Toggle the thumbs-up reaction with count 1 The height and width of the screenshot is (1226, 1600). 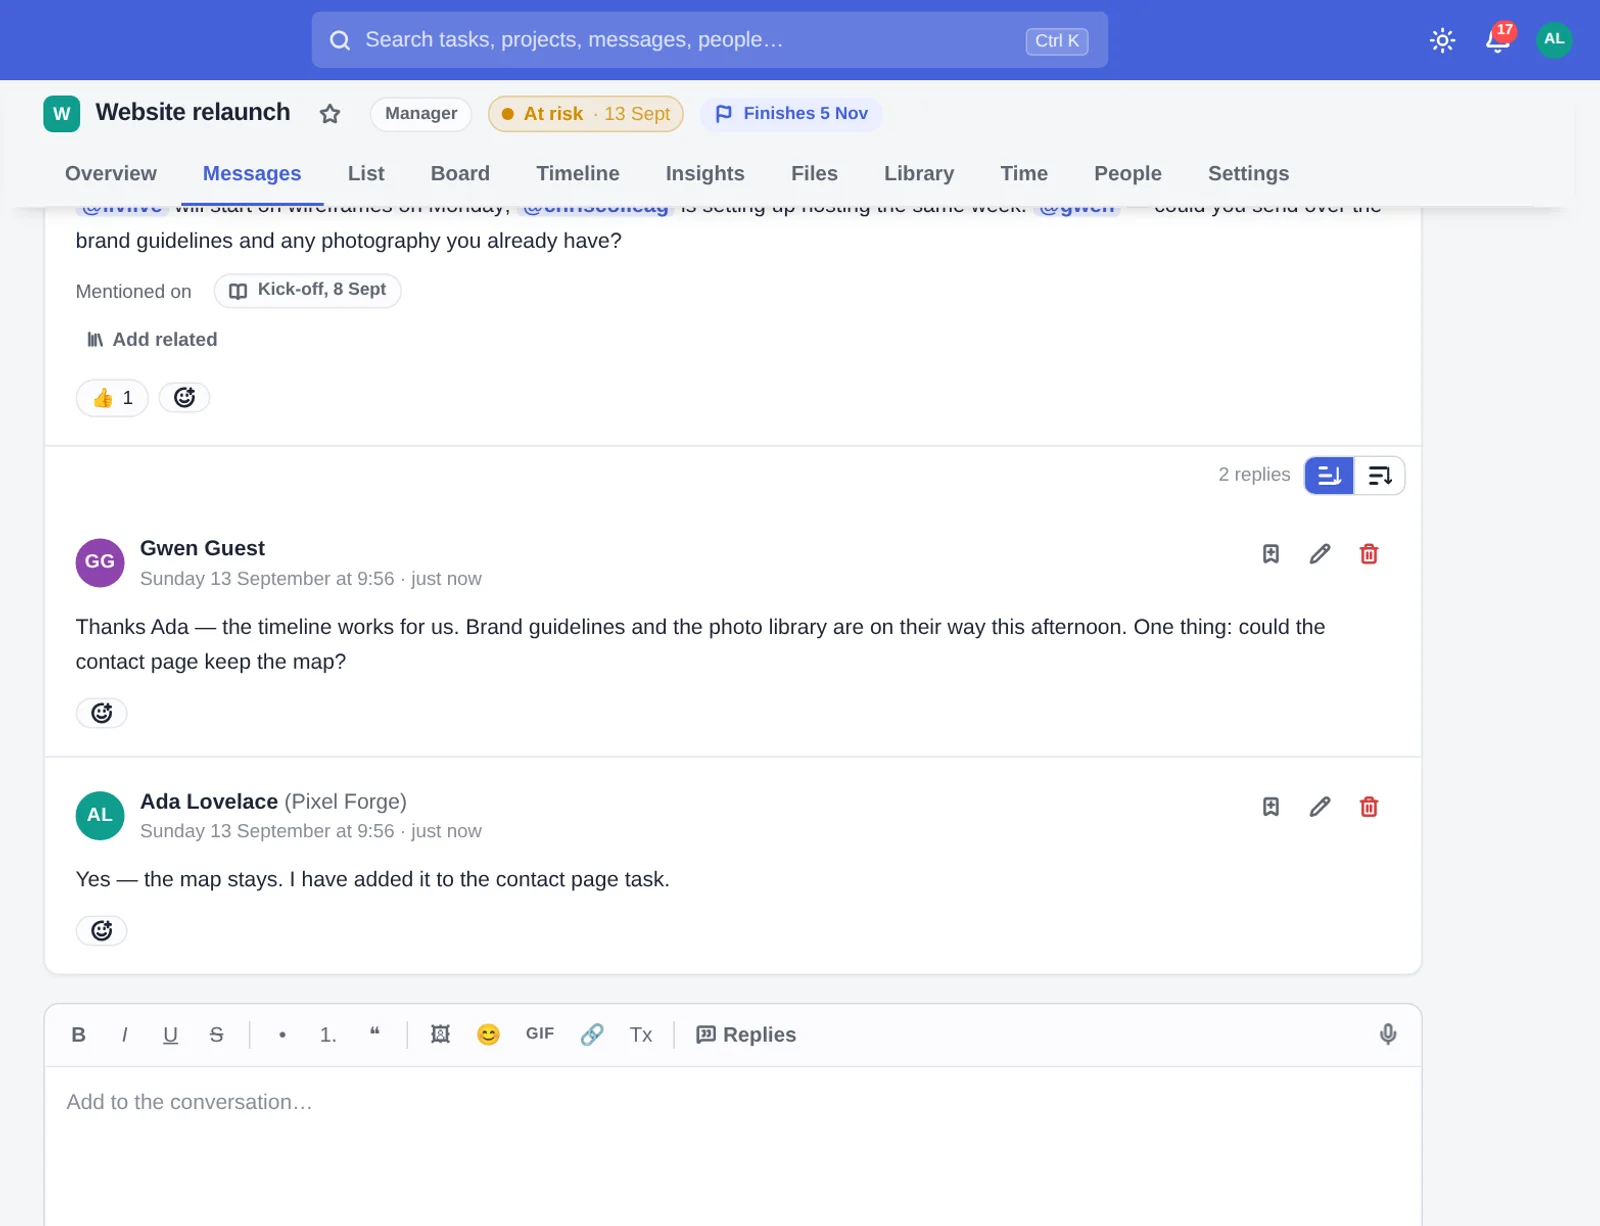(112, 398)
